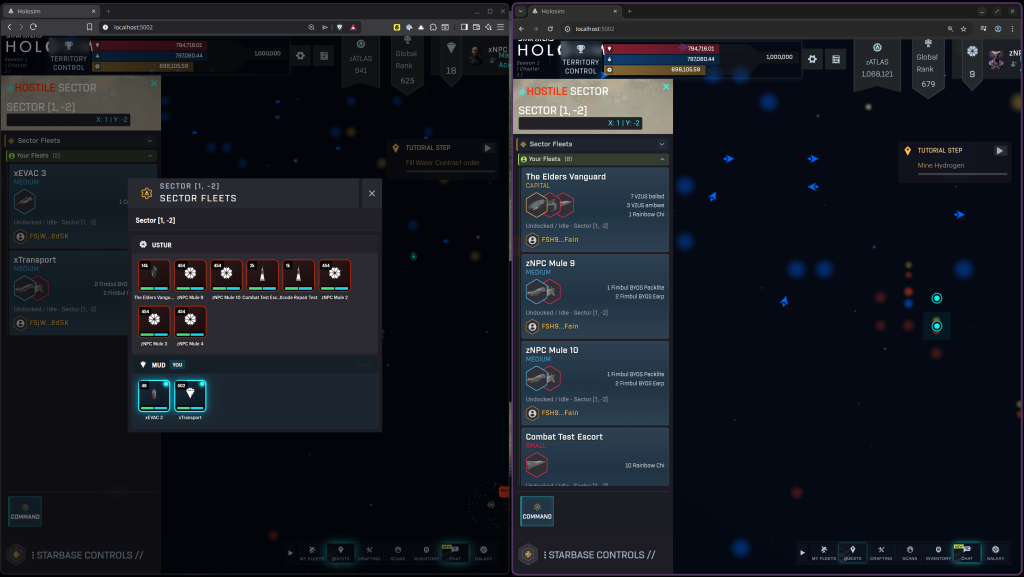Open the settings gear near resource bars

(x=812, y=59)
